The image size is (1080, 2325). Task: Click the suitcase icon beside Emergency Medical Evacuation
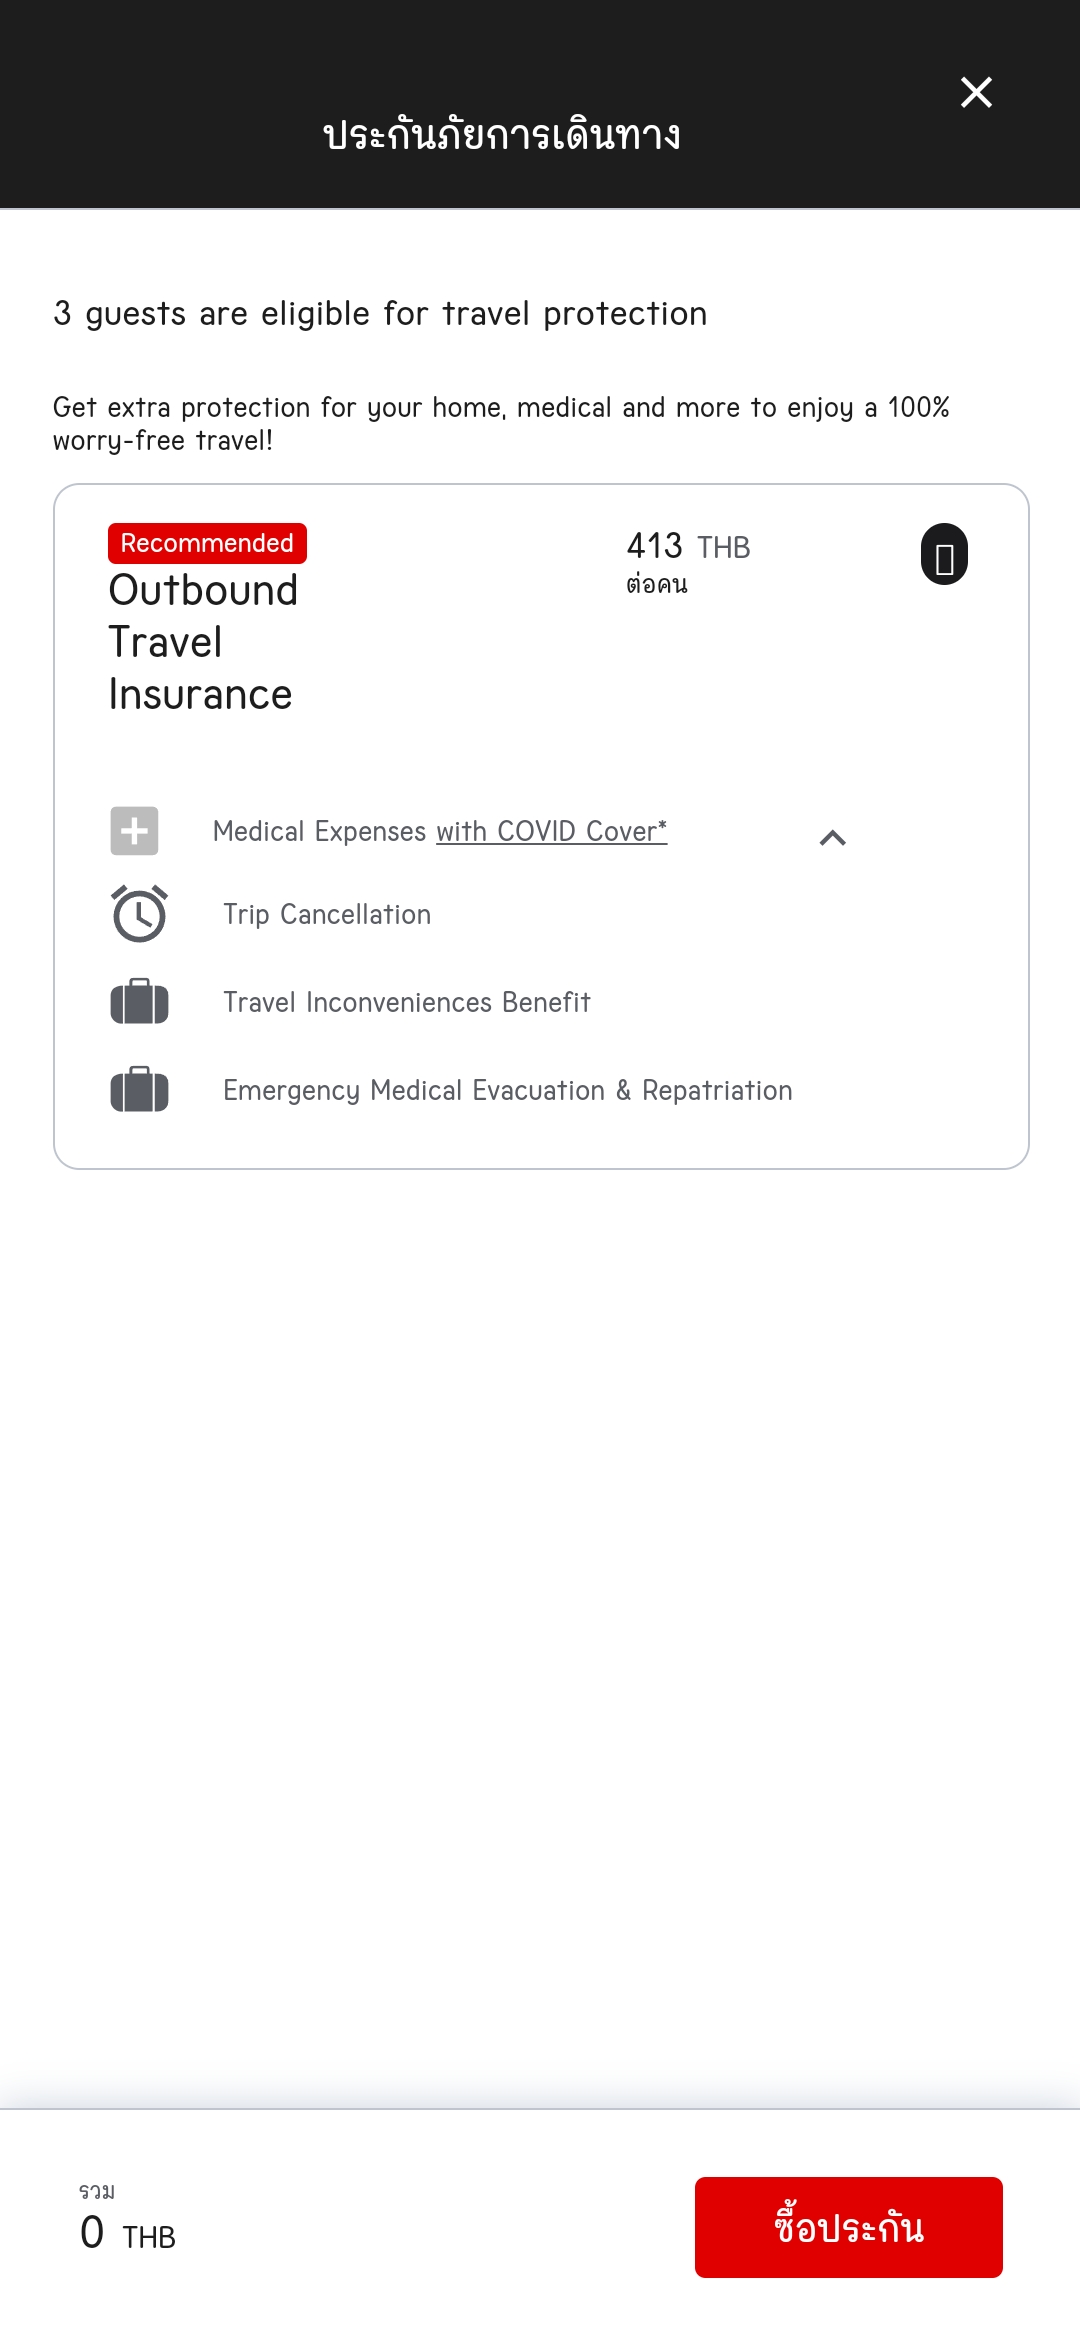coord(139,1090)
